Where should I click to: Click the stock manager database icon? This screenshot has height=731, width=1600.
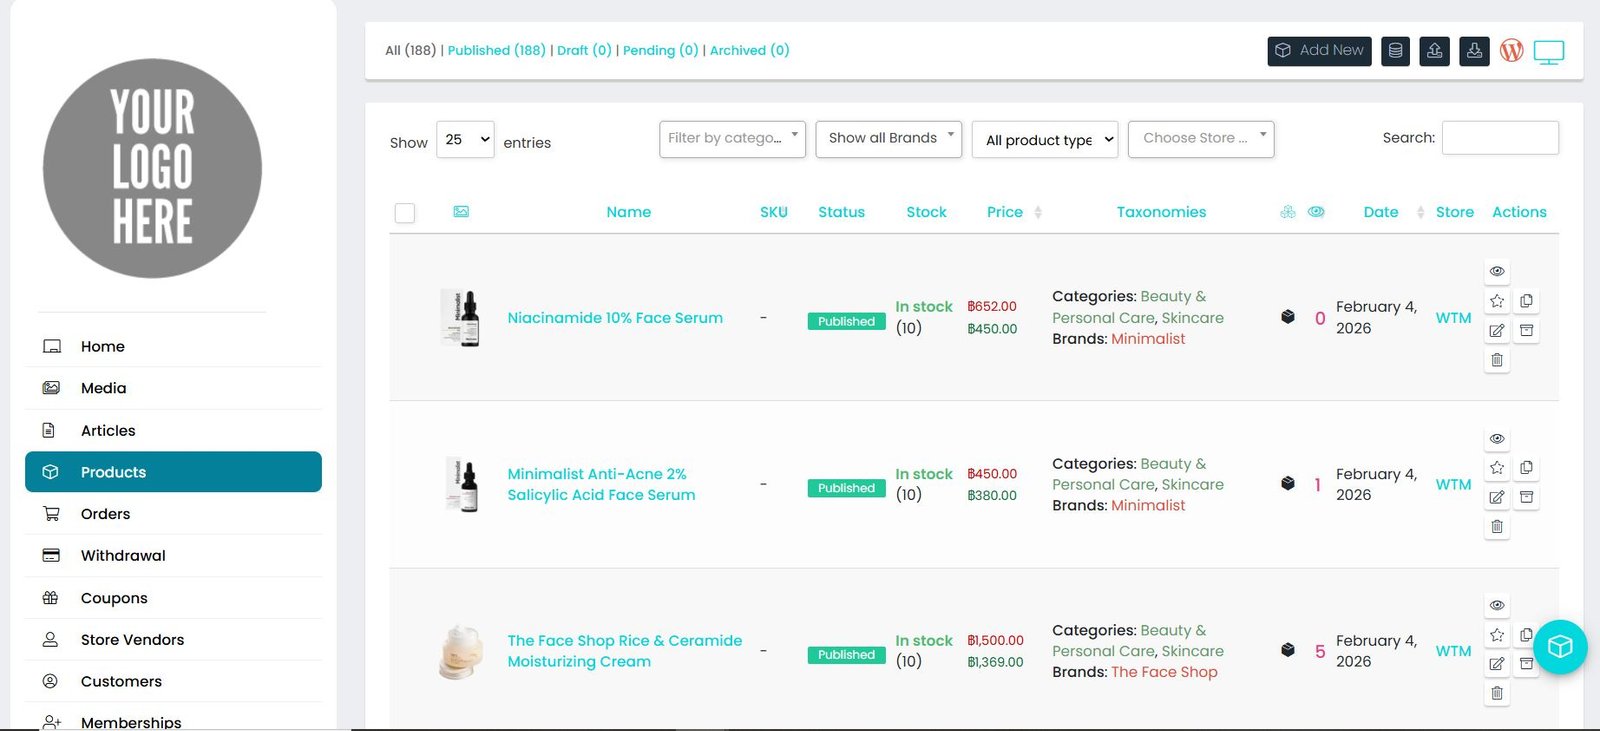tap(1395, 51)
